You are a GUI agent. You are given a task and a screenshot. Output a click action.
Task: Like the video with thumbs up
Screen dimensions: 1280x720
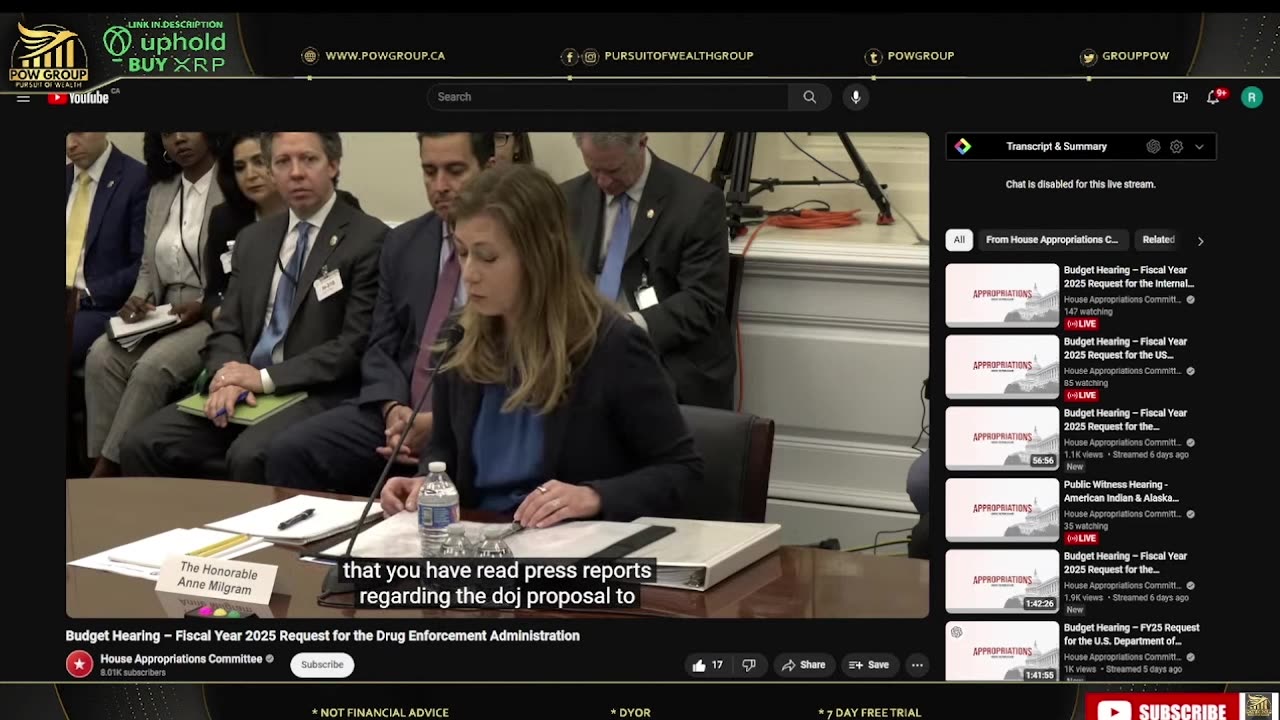point(707,665)
